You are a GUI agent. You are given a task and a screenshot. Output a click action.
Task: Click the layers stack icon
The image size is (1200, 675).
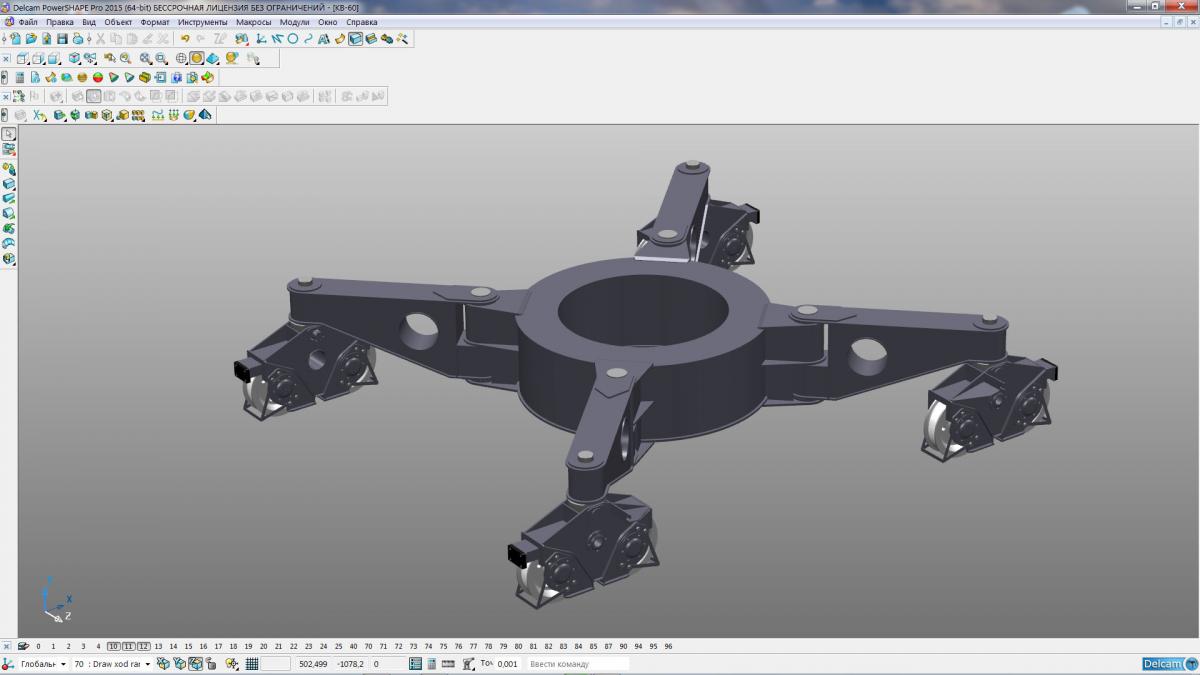pyautogui.click(x=23, y=646)
